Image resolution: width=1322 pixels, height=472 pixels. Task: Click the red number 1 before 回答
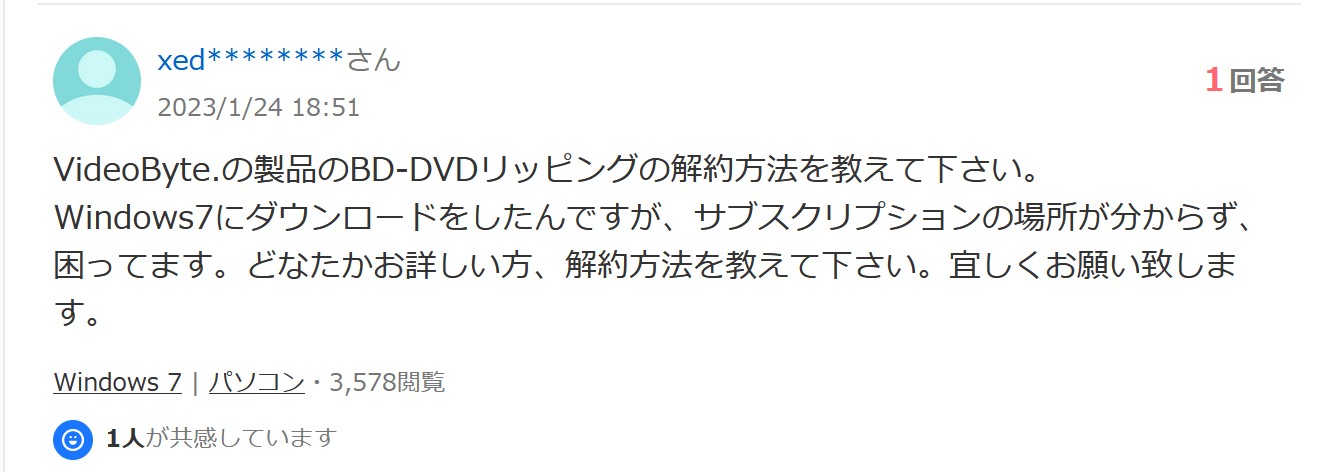(1214, 81)
